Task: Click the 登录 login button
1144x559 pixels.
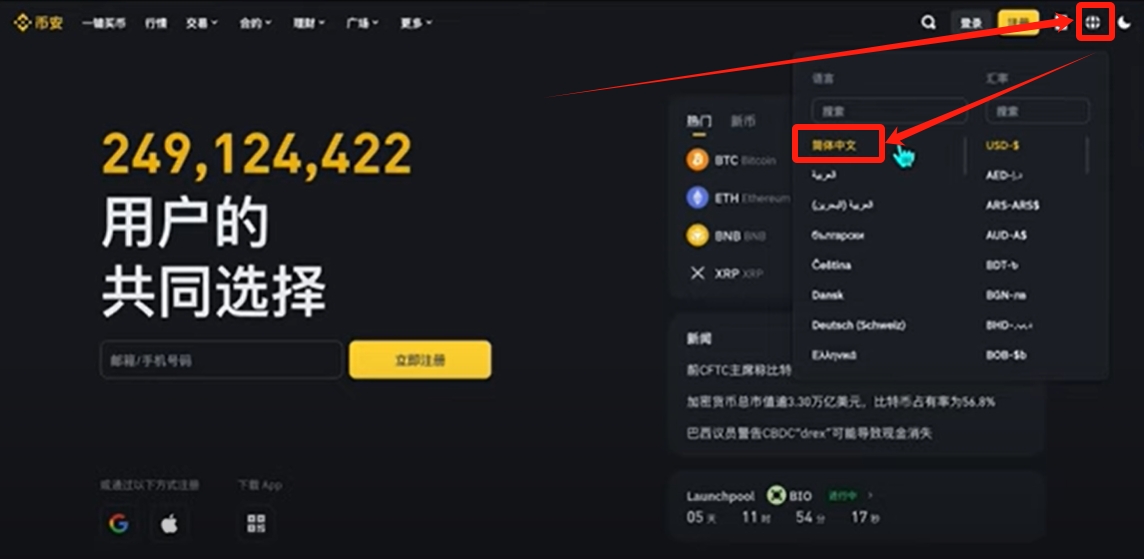Action: pyautogui.click(x=971, y=23)
